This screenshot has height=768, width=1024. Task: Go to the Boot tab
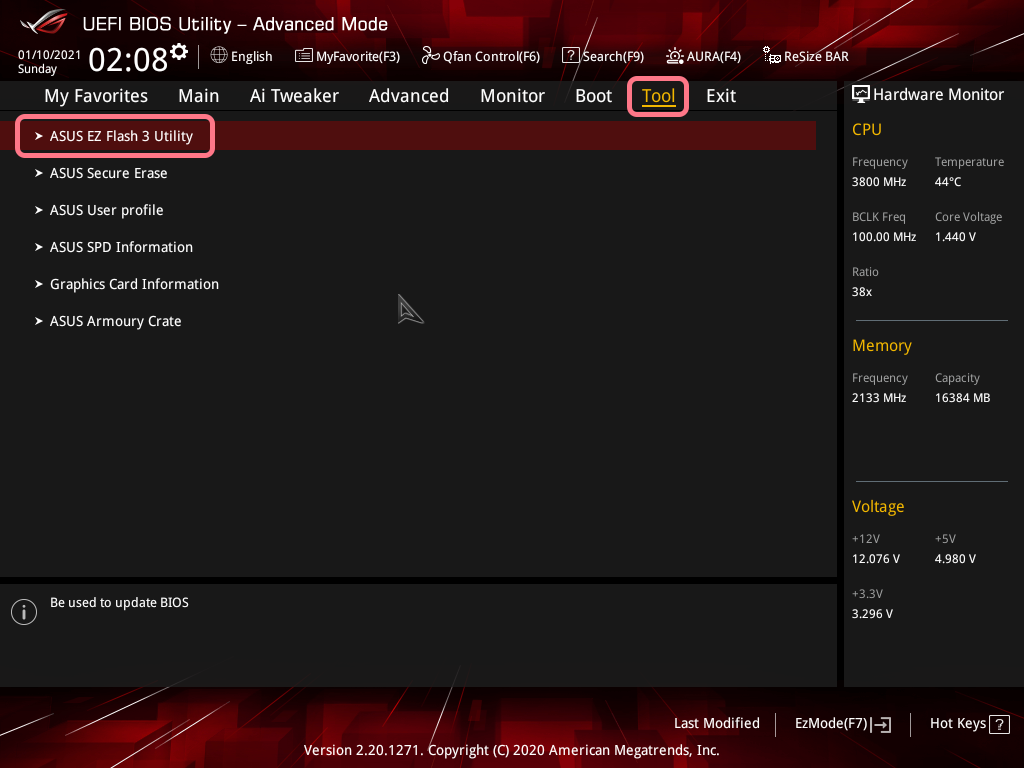[x=594, y=96]
